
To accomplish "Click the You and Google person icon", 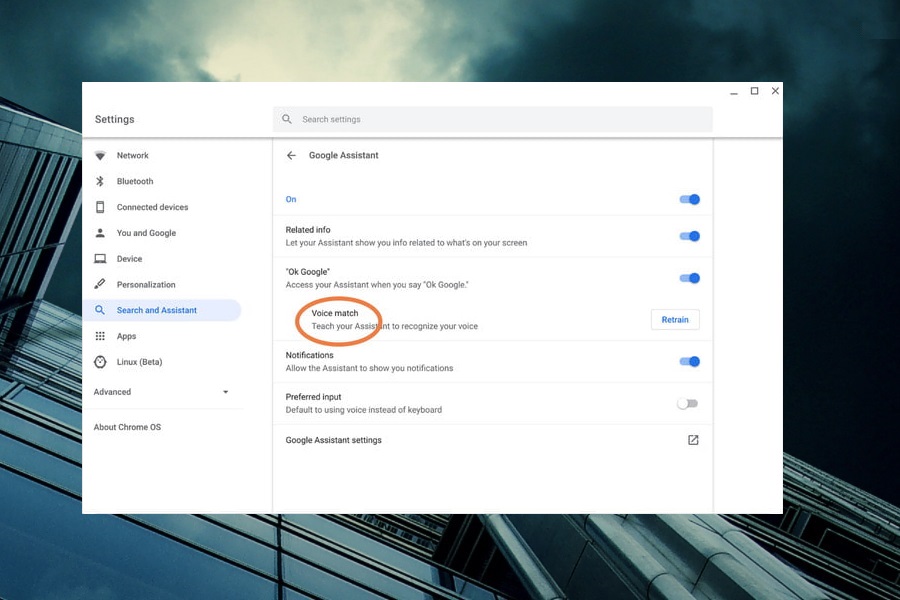I will [x=100, y=233].
